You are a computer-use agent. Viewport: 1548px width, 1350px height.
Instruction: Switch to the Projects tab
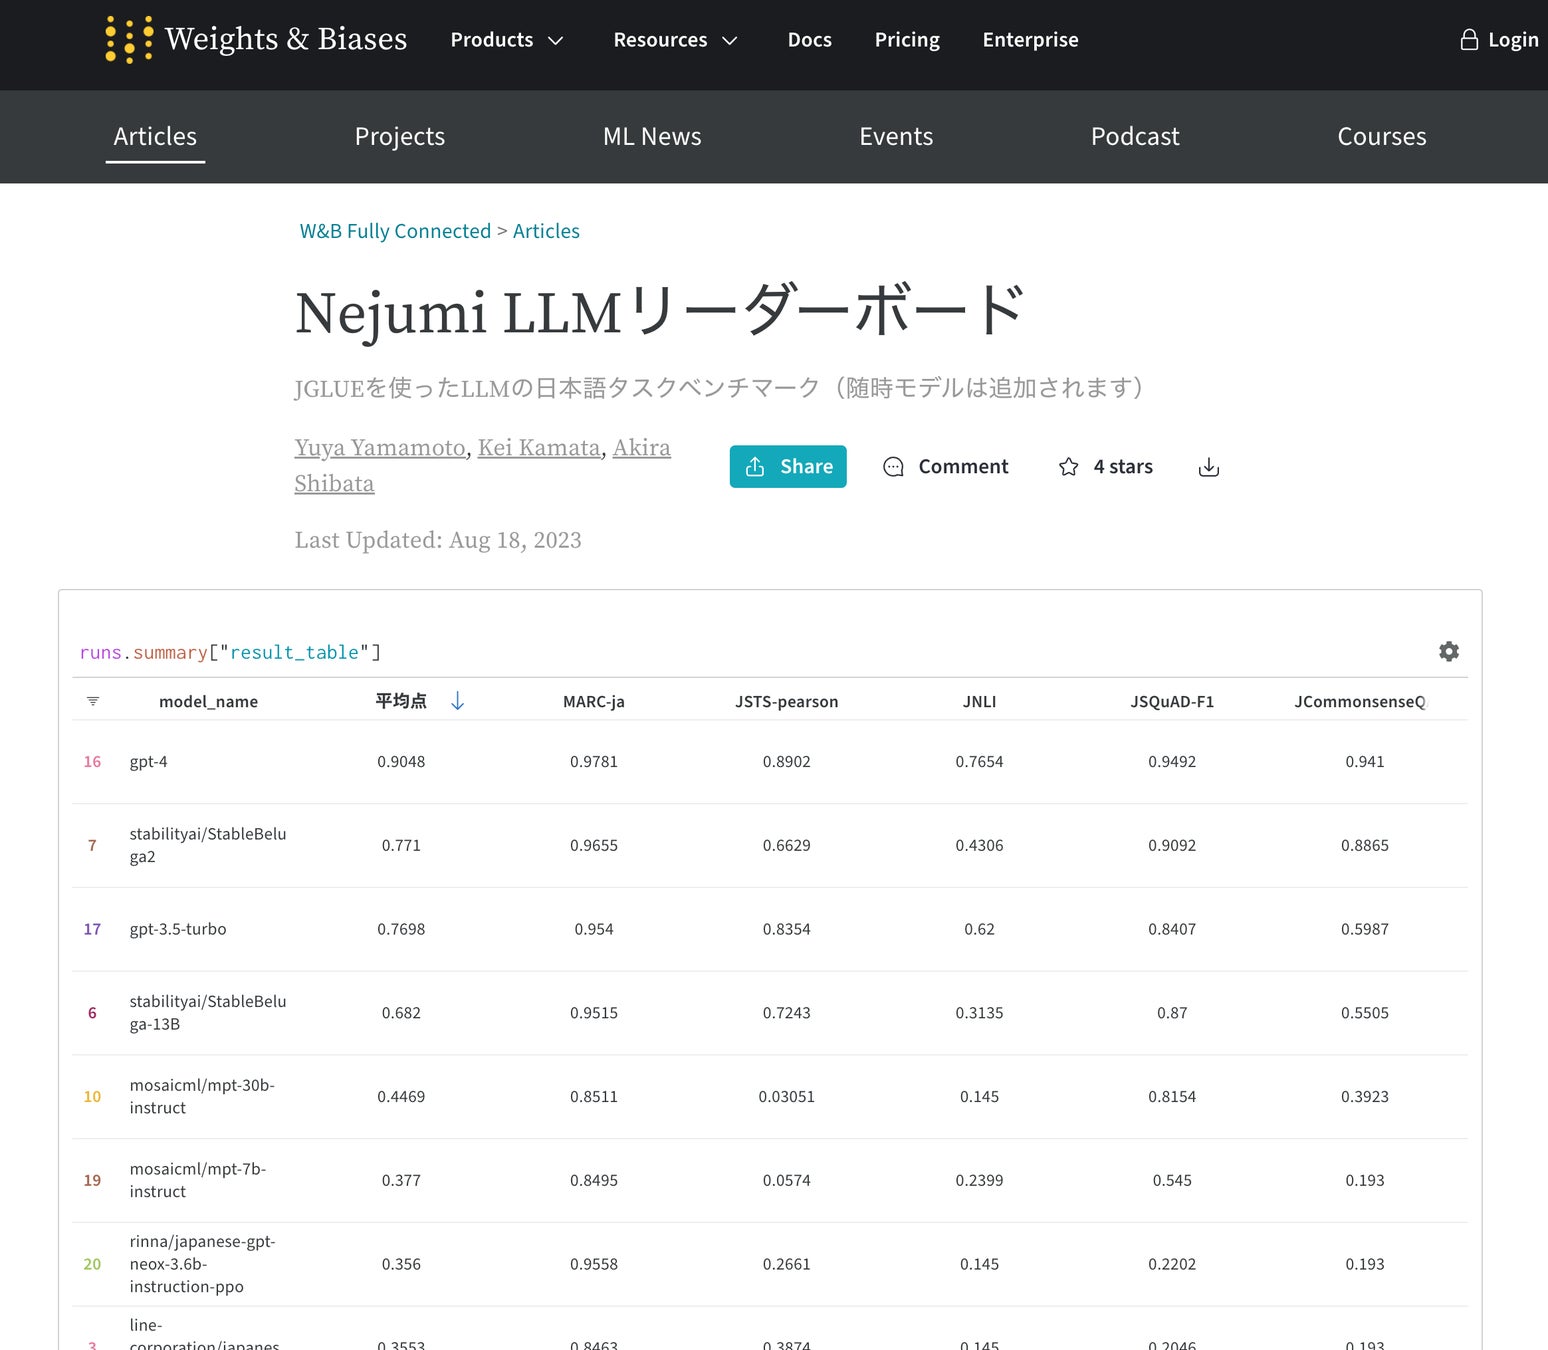[x=400, y=137]
